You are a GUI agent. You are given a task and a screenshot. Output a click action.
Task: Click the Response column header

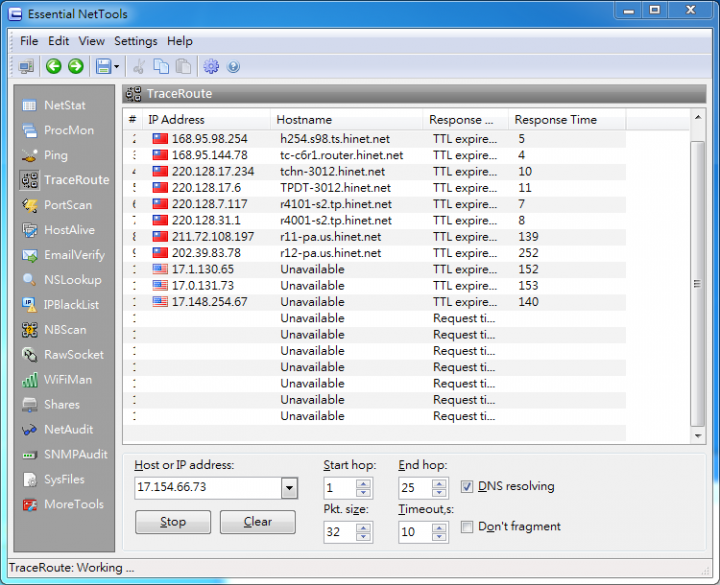pos(465,120)
